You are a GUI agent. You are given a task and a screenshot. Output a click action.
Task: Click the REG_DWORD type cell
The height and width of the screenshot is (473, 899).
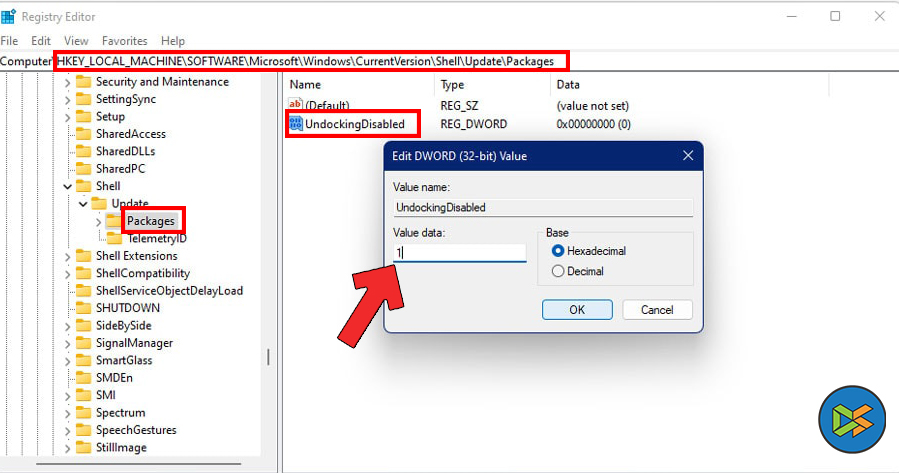point(474,124)
